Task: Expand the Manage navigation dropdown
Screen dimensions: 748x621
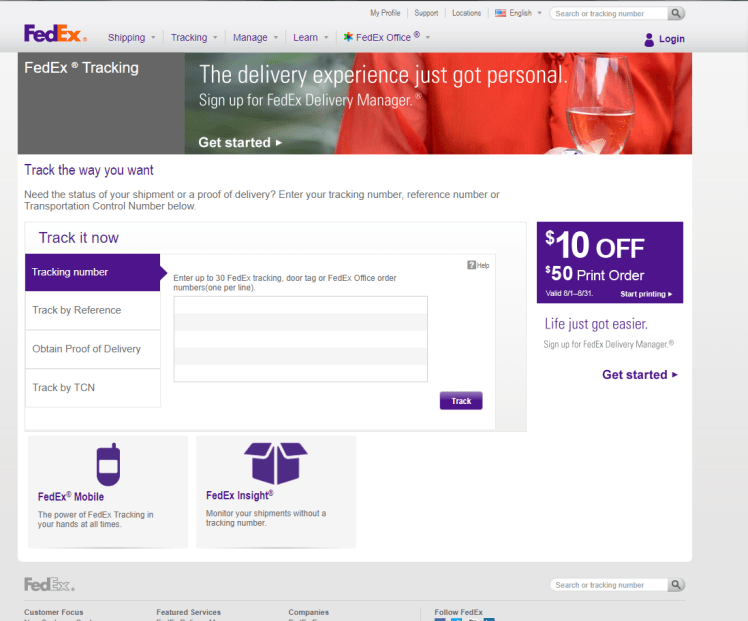Action: [x=255, y=38]
